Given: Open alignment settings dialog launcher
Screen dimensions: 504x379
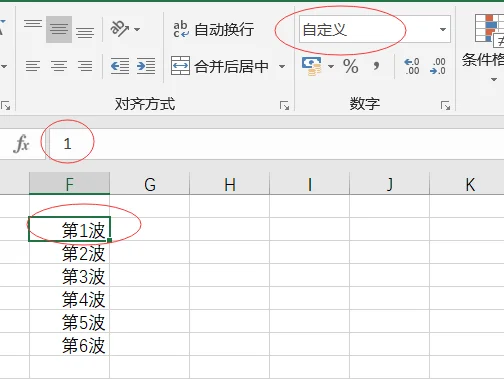Looking at the screenshot, I should tap(284, 106).
